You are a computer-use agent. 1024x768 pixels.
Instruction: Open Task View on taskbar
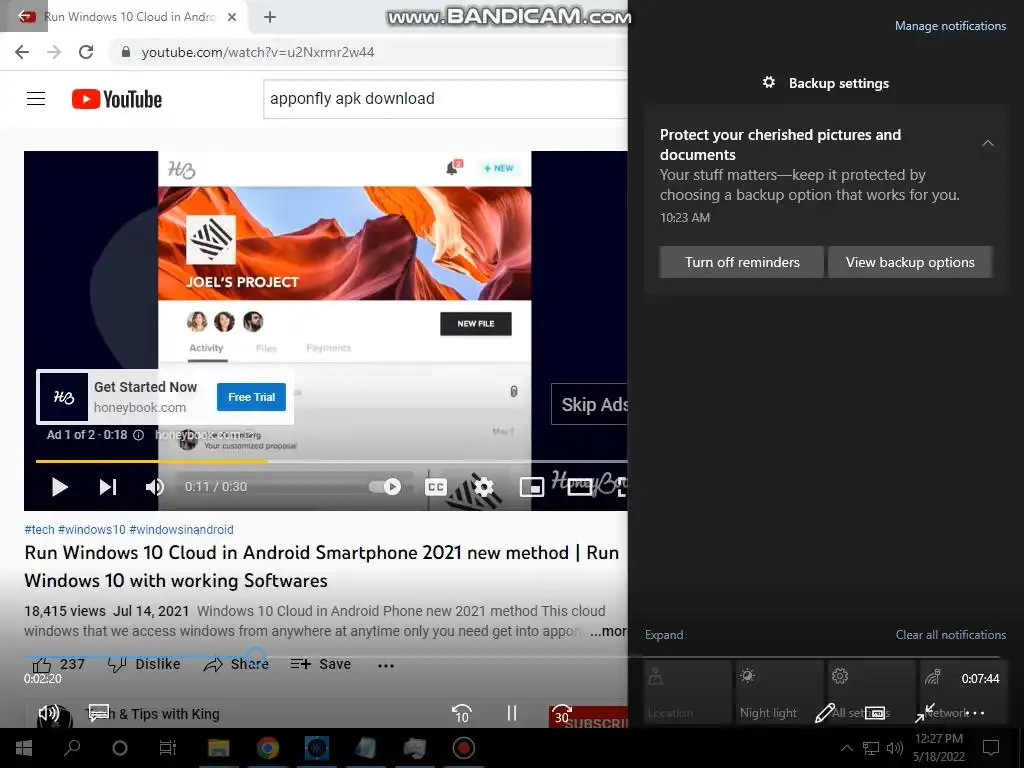coord(168,748)
